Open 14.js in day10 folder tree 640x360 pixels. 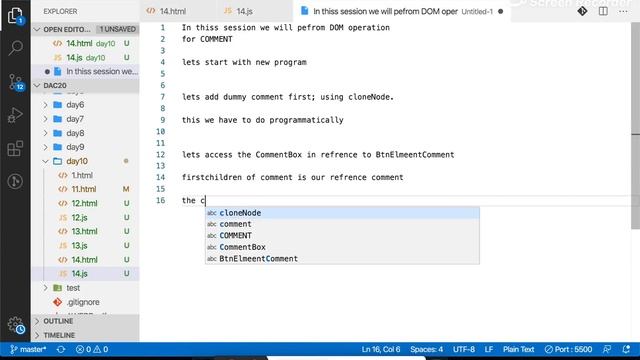85,274
